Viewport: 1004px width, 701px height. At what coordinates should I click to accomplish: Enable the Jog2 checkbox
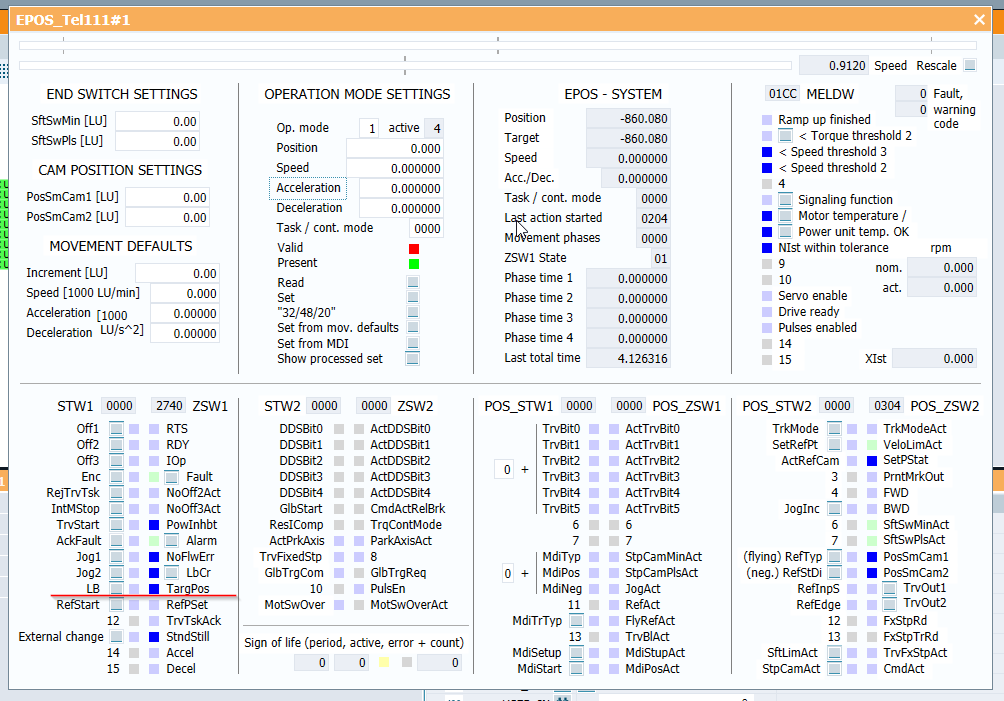(116, 572)
